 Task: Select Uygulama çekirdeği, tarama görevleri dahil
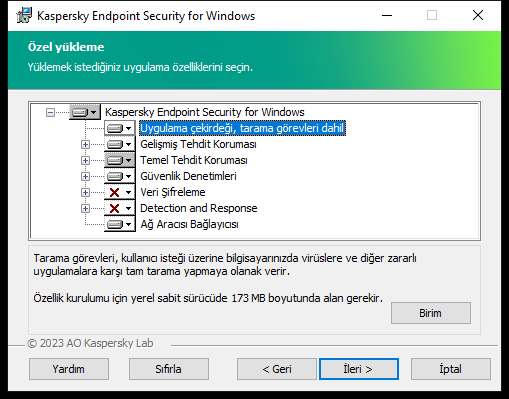coord(242,128)
